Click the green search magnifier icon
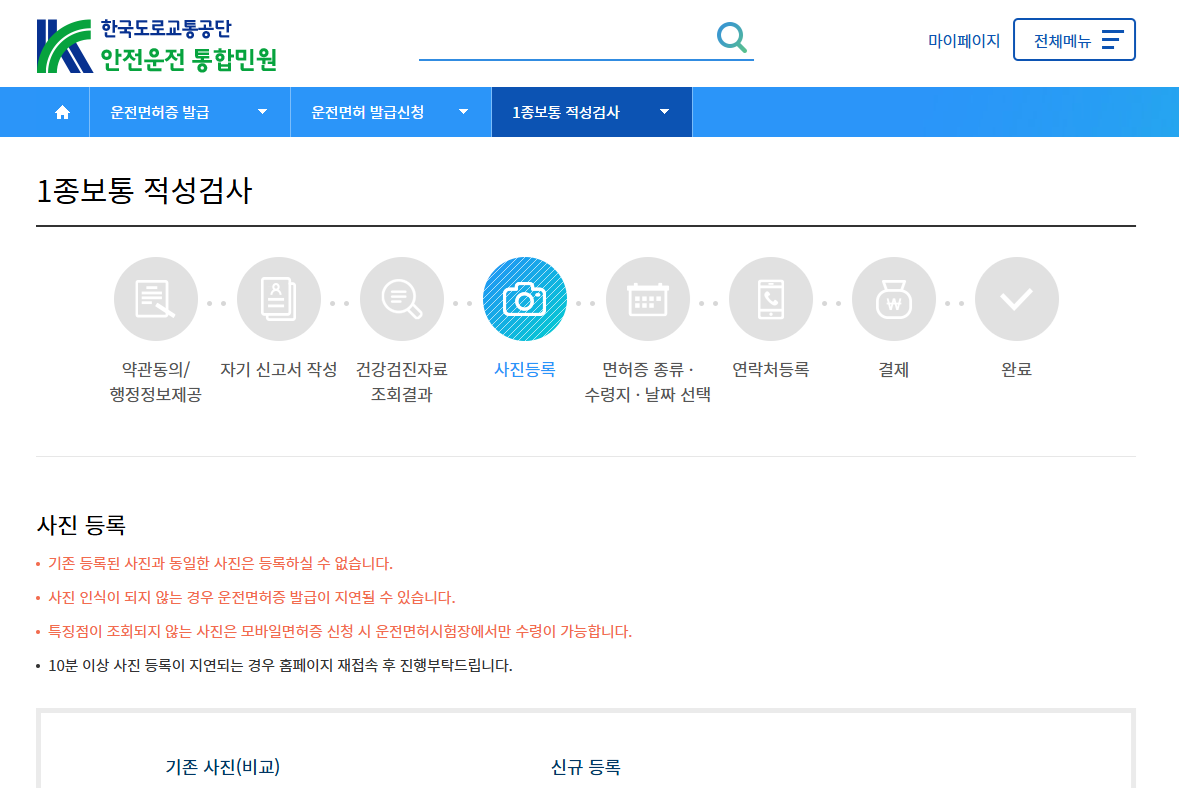 coord(731,37)
